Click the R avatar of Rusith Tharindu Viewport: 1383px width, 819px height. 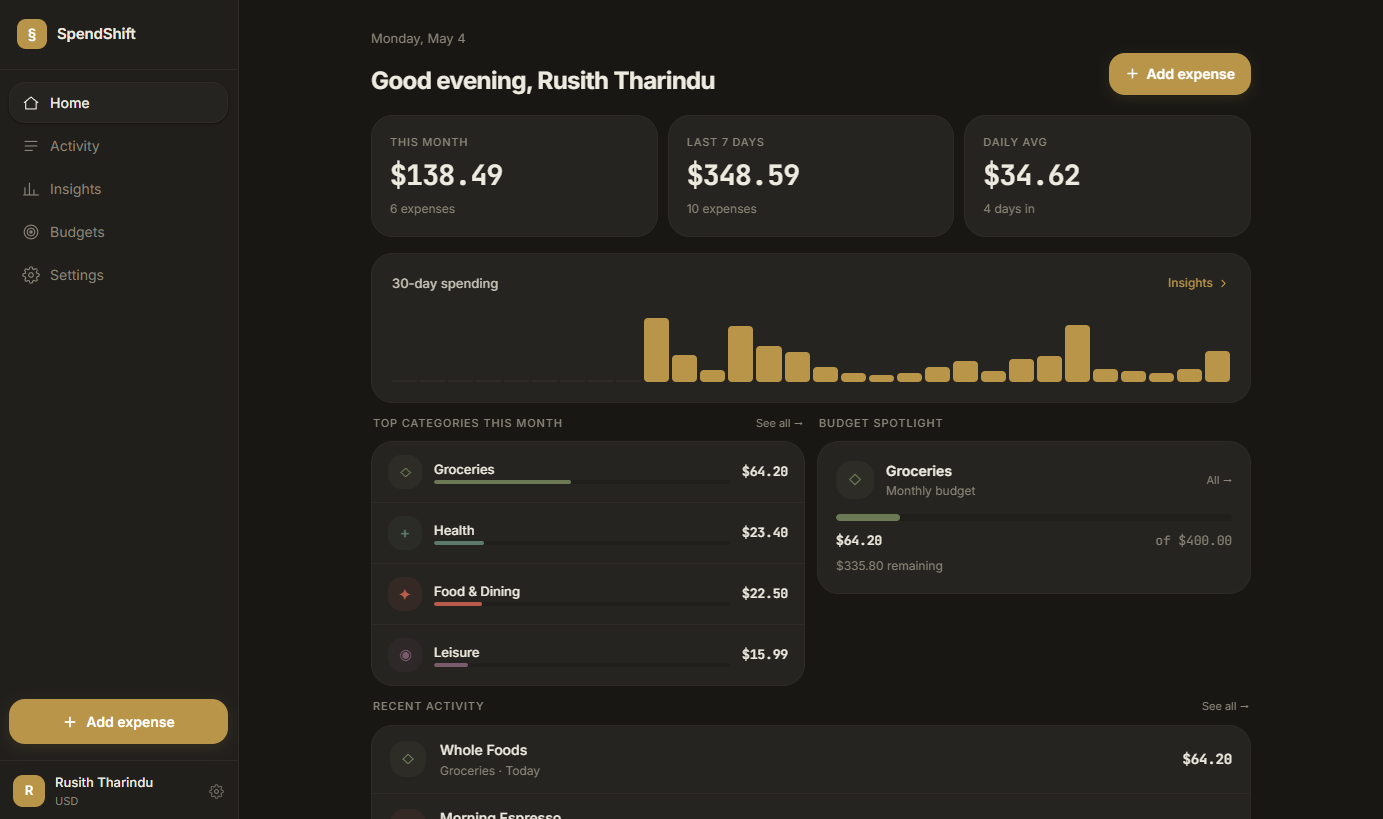click(29, 791)
